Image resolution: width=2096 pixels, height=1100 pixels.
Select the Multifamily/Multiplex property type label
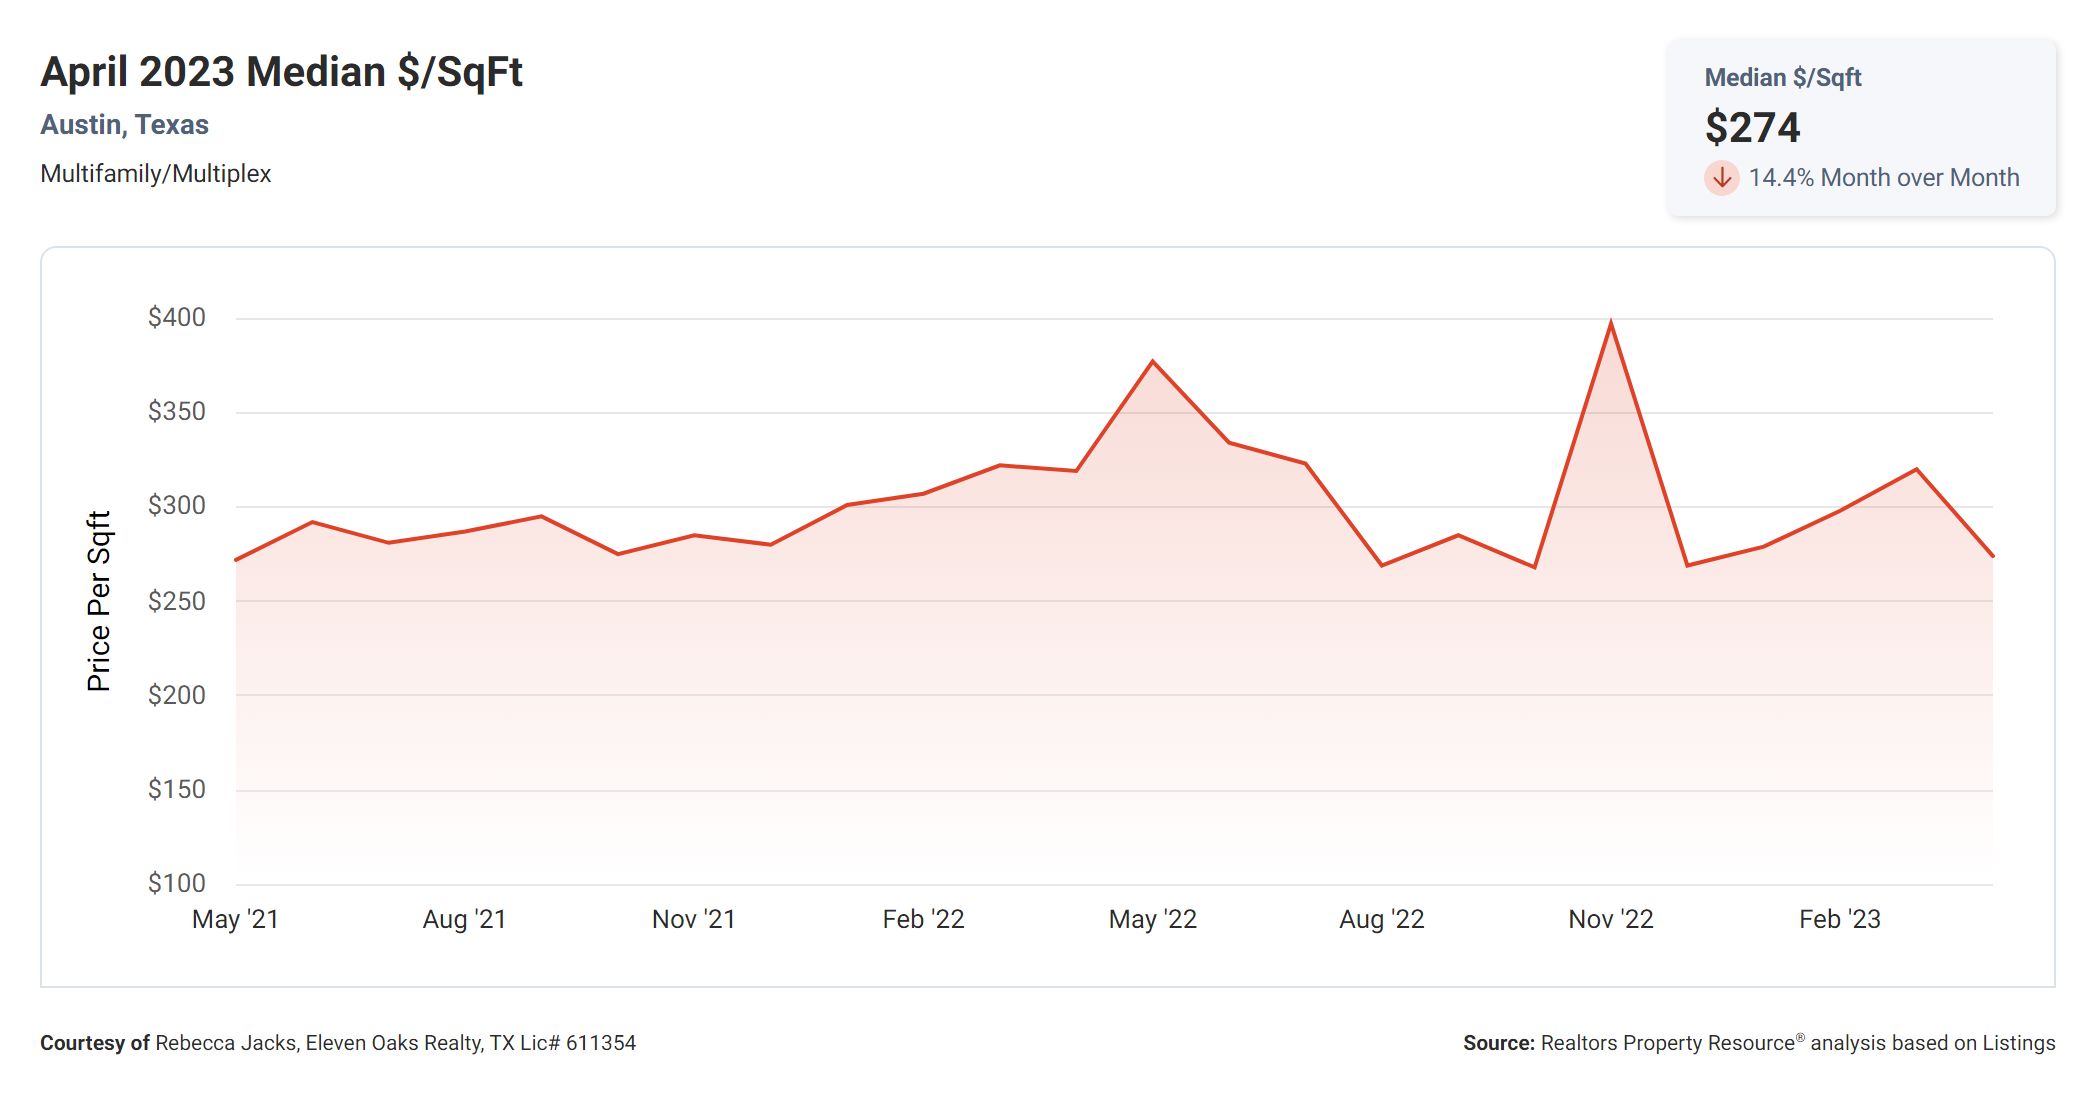coord(155,174)
